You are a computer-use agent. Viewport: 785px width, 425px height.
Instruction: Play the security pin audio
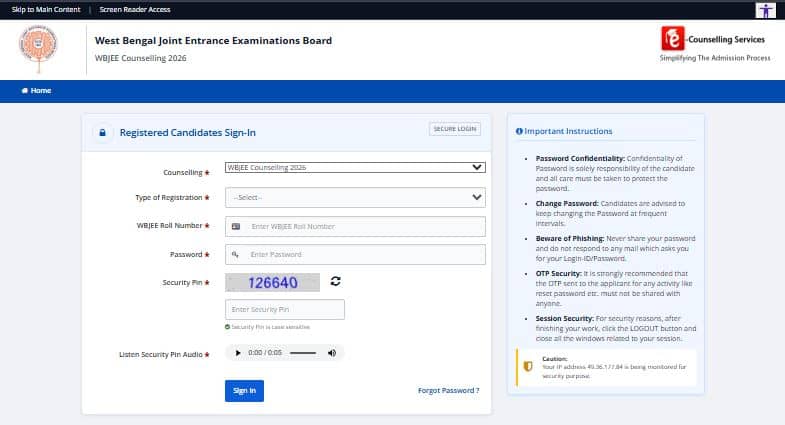click(x=238, y=353)
